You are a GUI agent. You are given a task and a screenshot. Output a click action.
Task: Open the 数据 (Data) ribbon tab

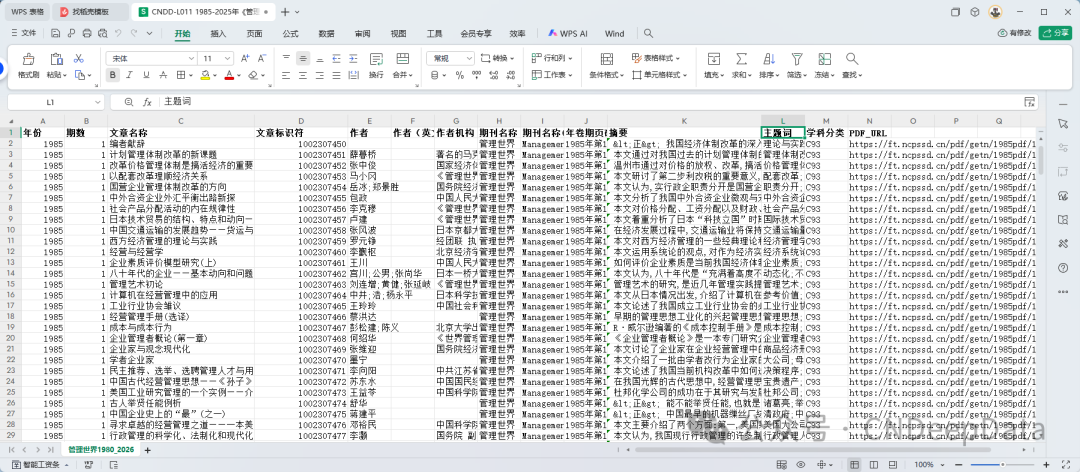(326, 33)
